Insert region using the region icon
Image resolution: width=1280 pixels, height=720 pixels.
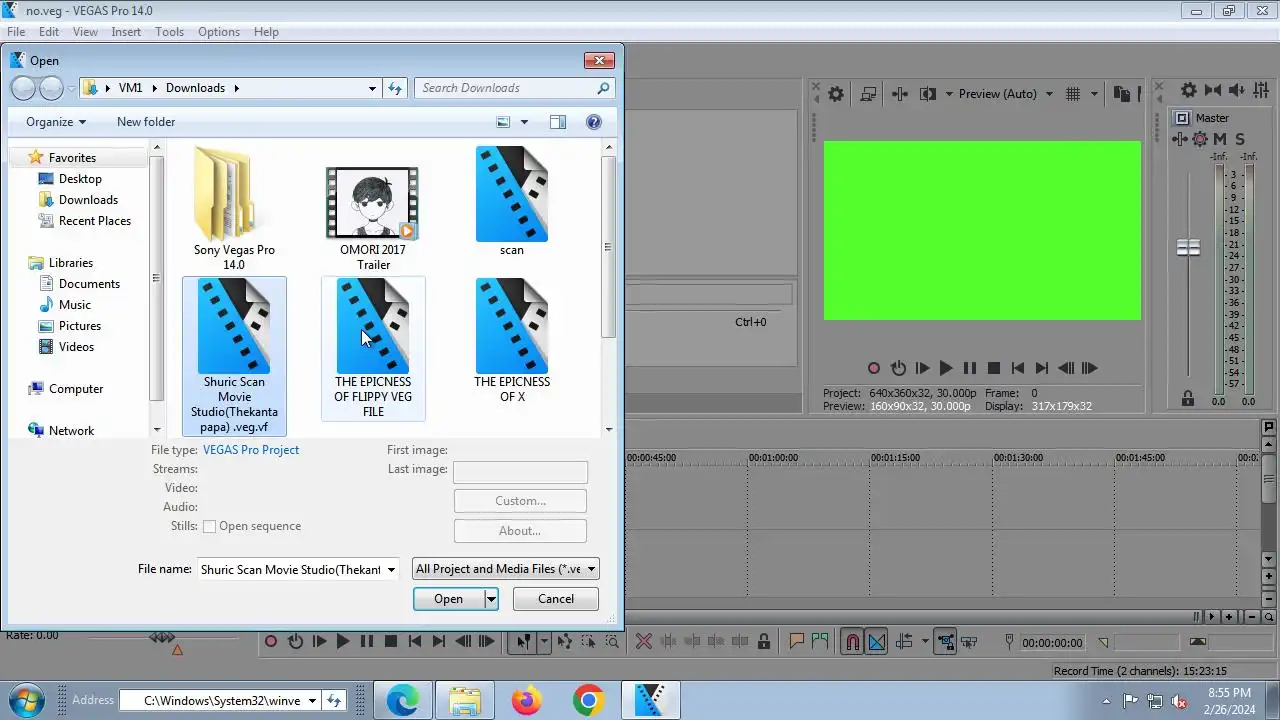click(x=820, y=642)
